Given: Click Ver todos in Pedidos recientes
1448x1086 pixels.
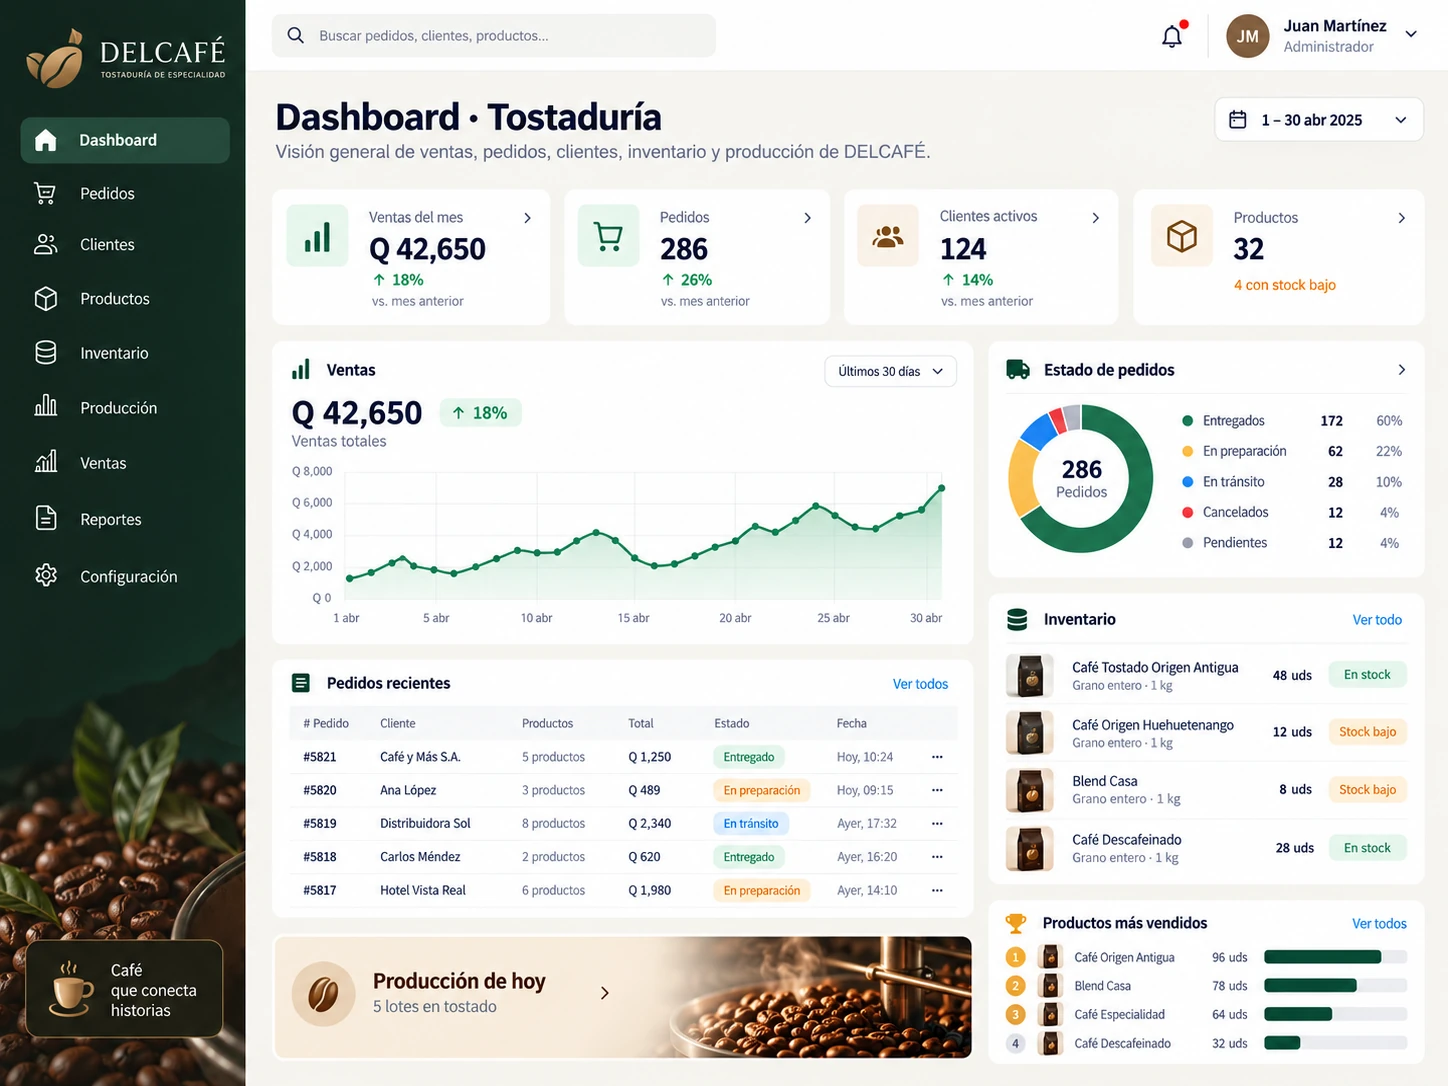Looking at the screenshot, I should 920,684.
